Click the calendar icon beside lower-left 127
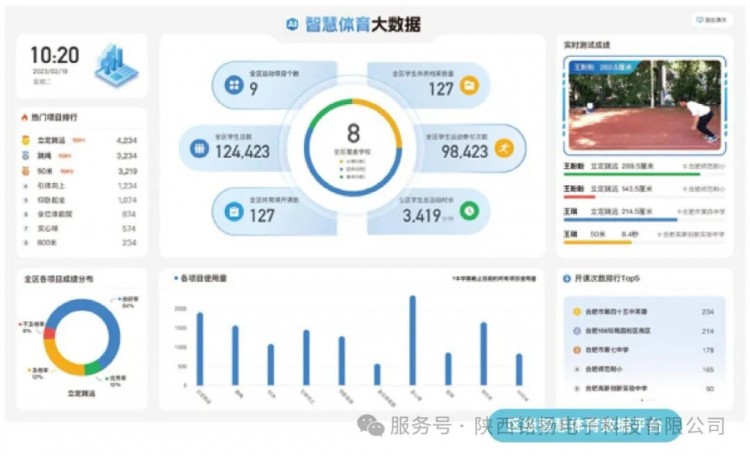 pyautogui.click(x=234, y=211)
